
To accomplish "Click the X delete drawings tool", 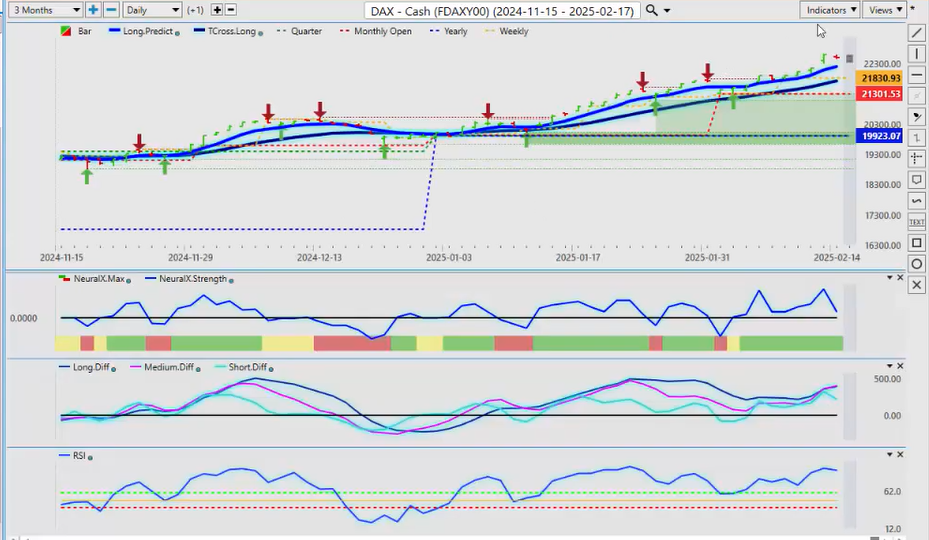I will point(917,285).
